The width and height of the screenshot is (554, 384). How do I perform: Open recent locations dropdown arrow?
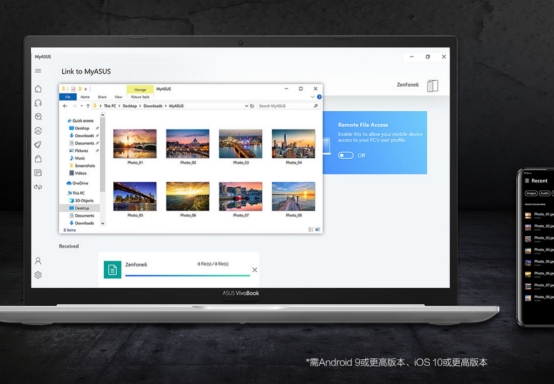tap(81, 106)
